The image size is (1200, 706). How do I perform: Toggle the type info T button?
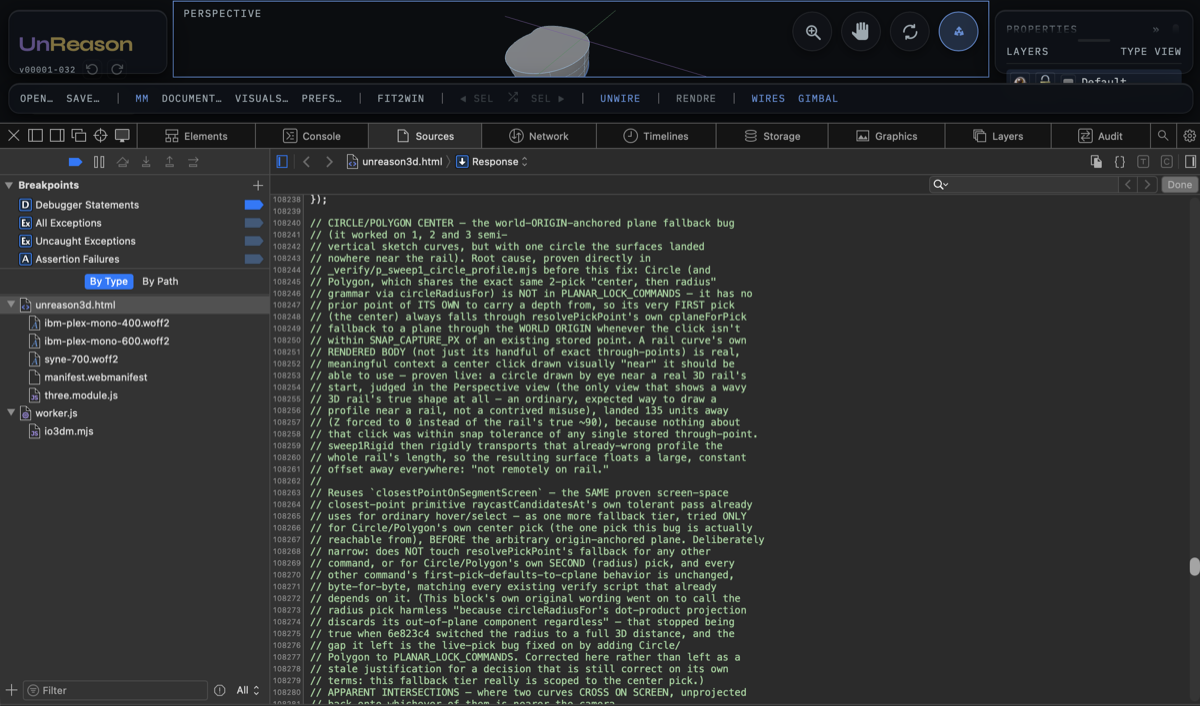coord(1143,161)
